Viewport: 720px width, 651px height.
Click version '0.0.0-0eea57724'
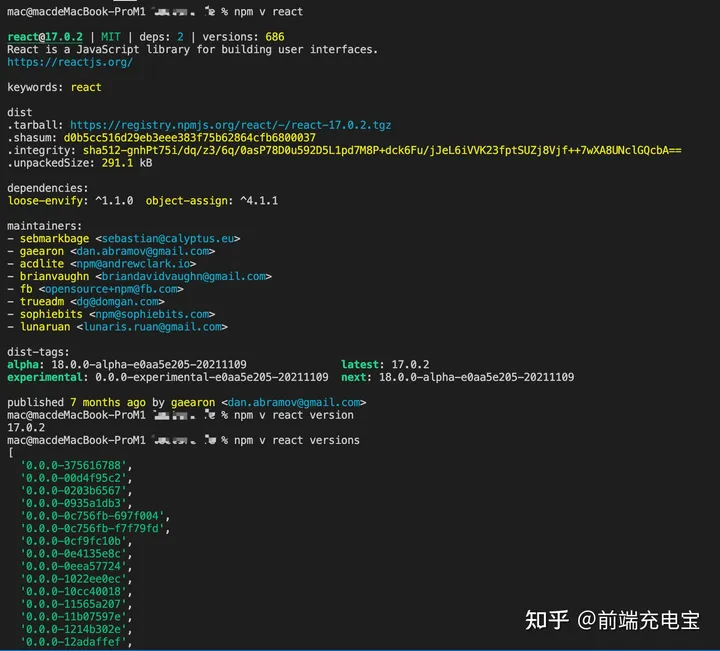[x=73, y=567]
